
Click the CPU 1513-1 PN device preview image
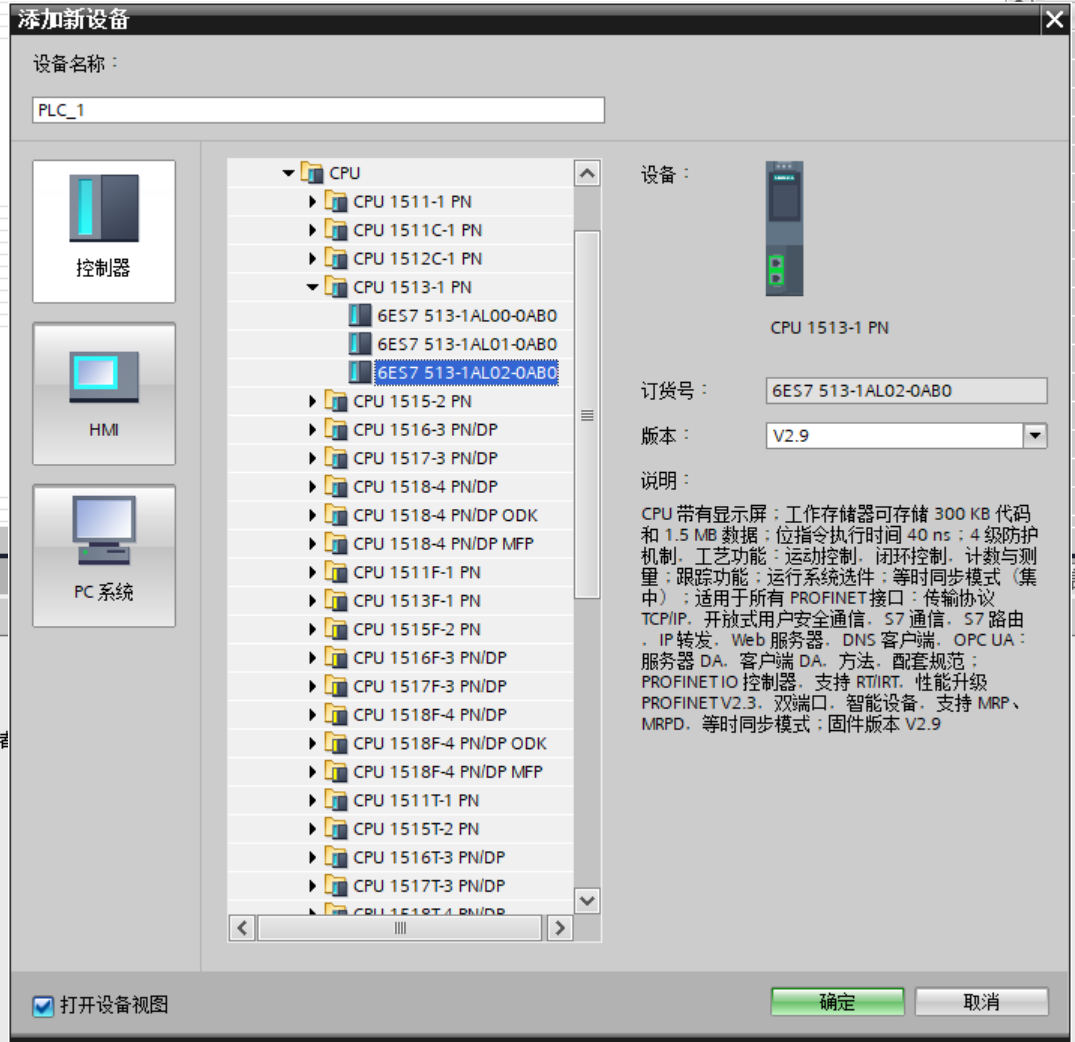point(784,228)
